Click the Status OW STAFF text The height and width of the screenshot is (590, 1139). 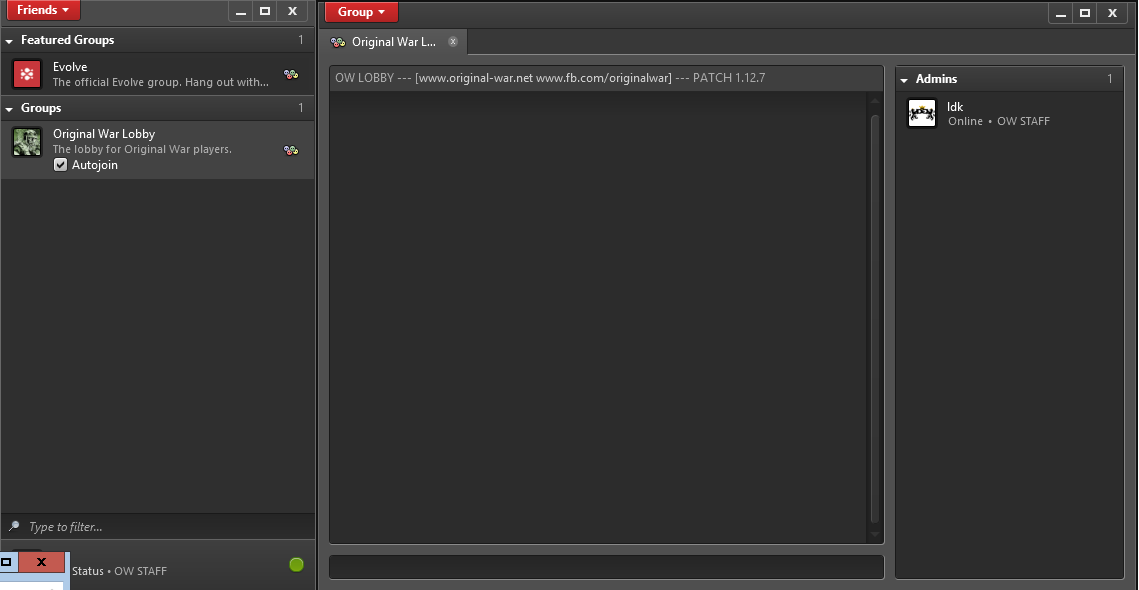point(119,571)
